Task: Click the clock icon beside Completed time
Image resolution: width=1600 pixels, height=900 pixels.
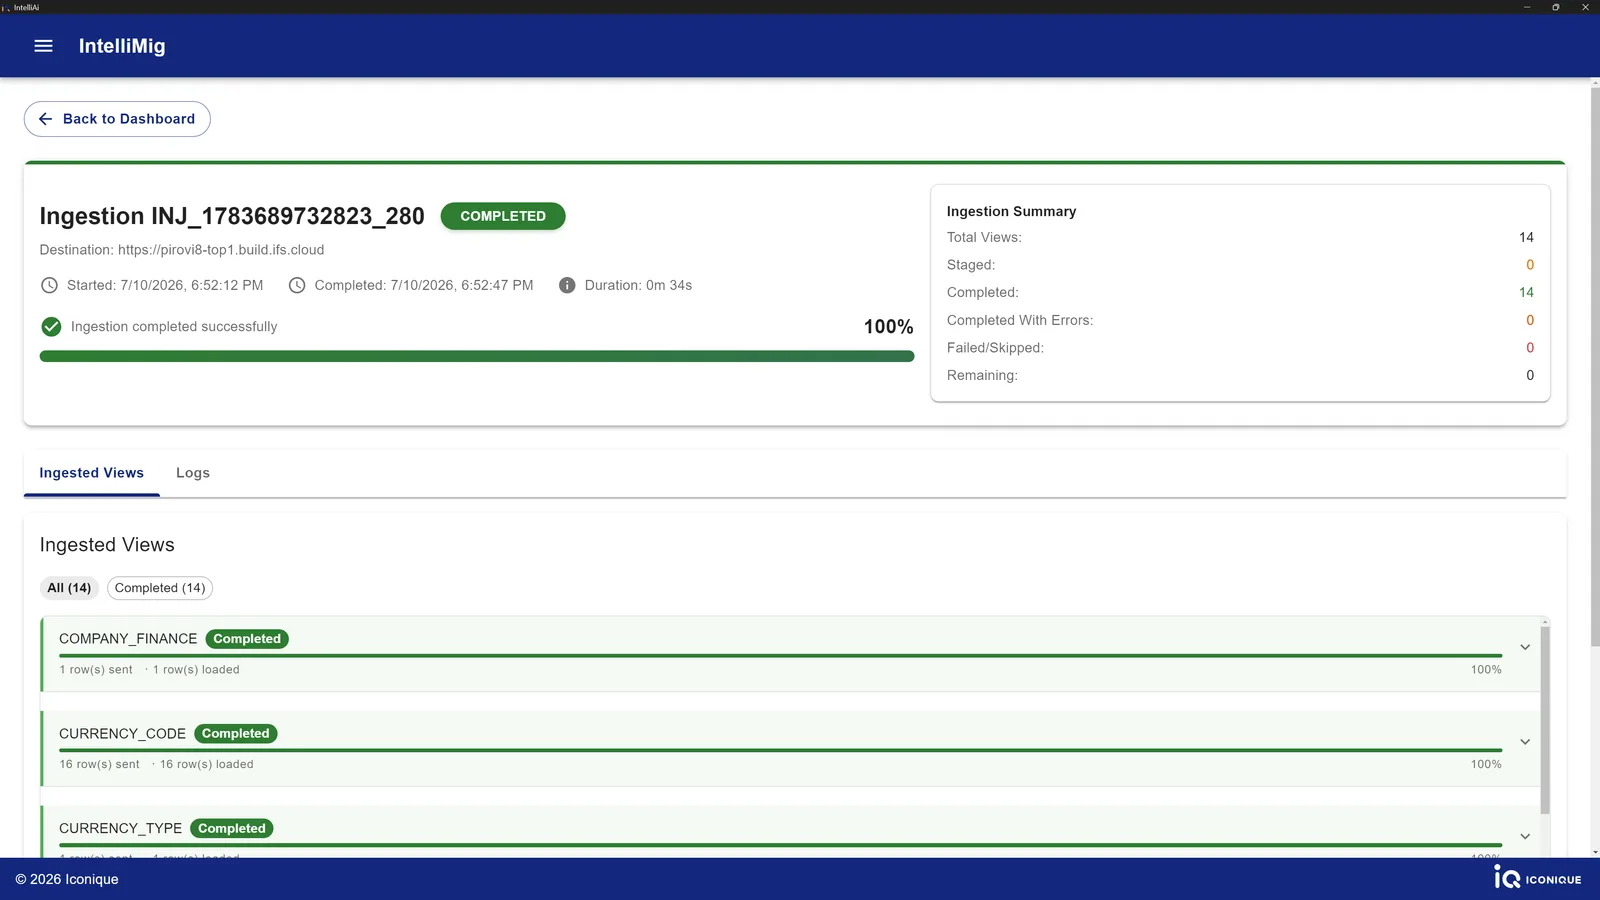Action: [297, 285]
